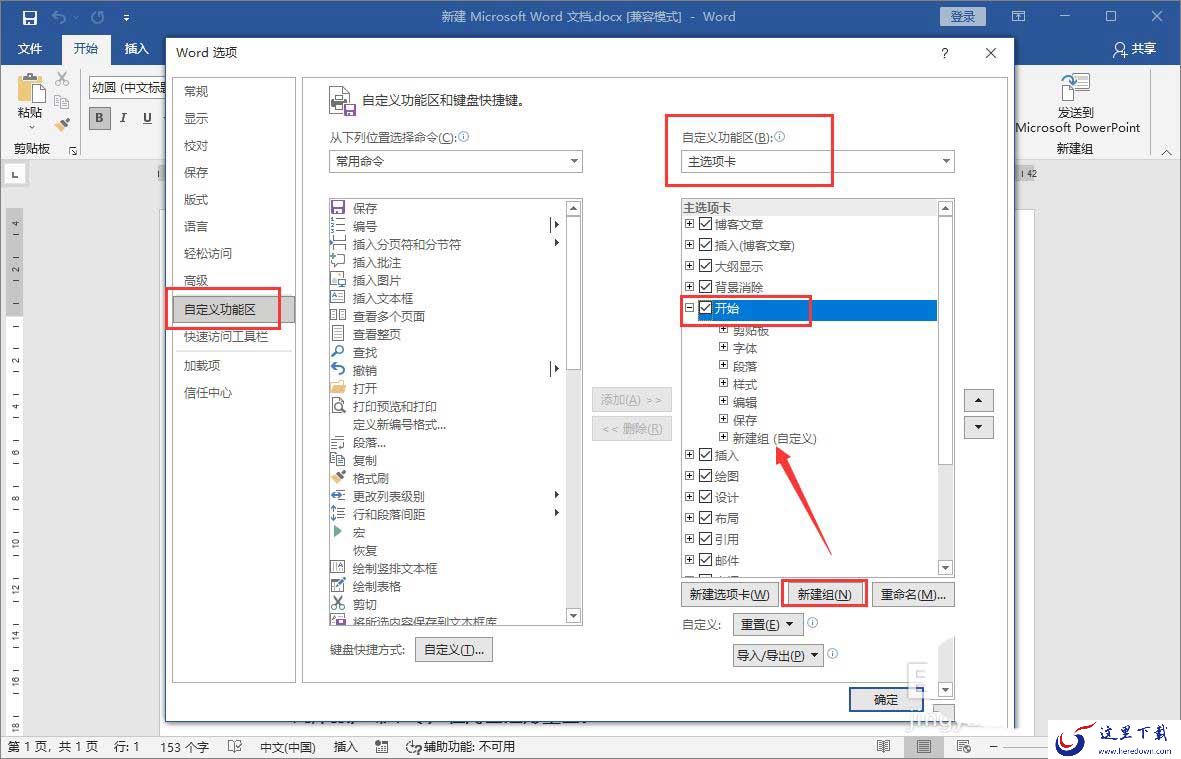1181x759 pixels.
Task: Click the 新建组 button
Action: pos(825,594)
